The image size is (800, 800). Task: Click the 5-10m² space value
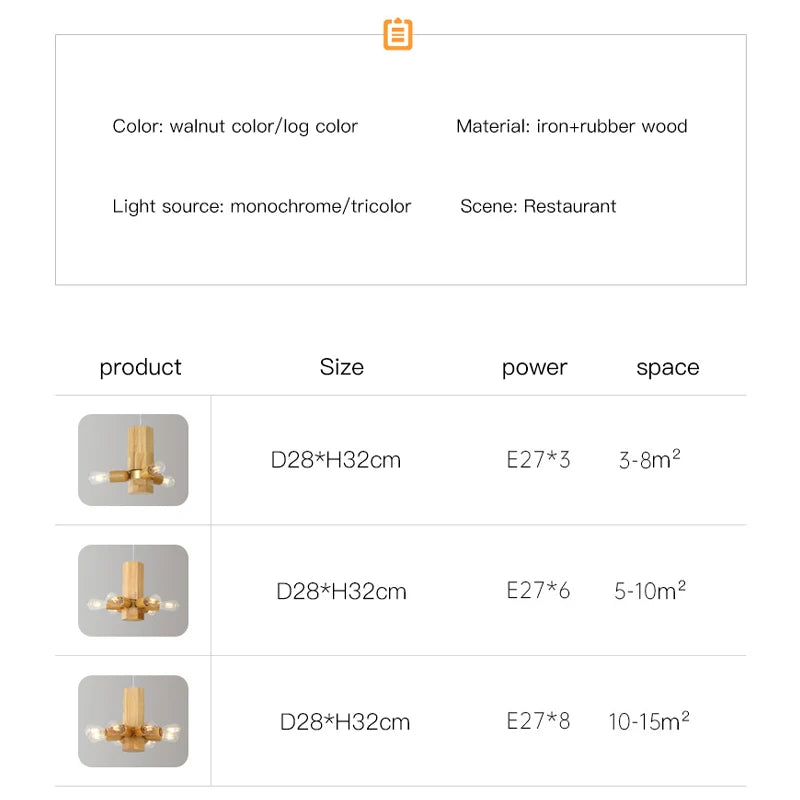pyautogui.click(x=650, y=590)
